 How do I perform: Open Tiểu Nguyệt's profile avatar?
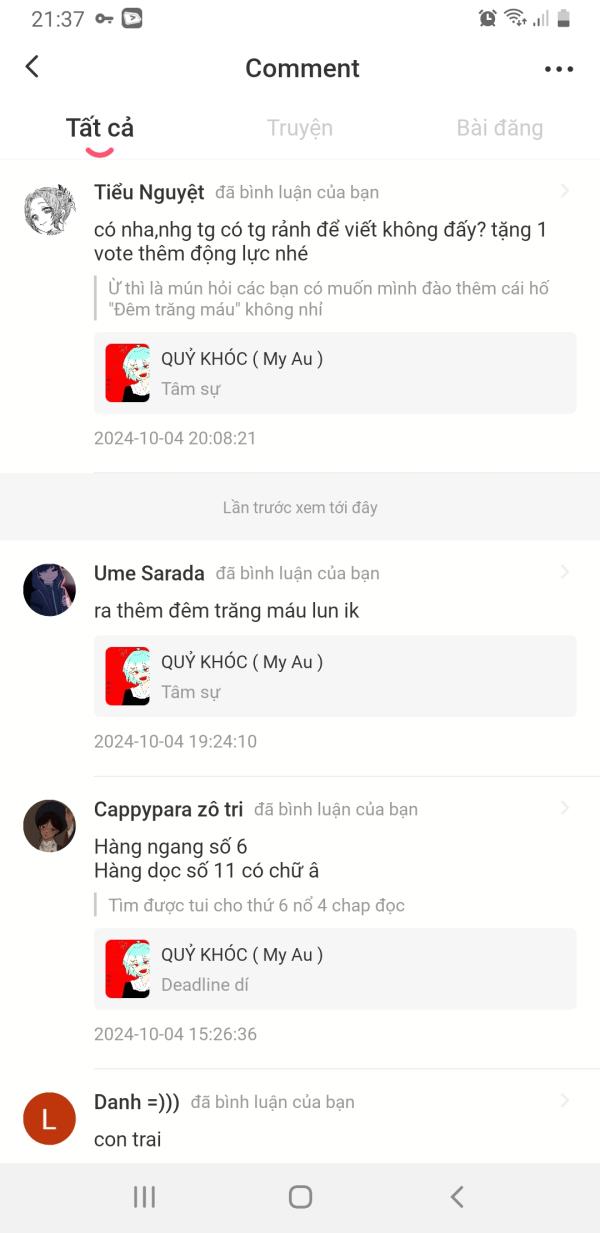[x=49, y=209]
